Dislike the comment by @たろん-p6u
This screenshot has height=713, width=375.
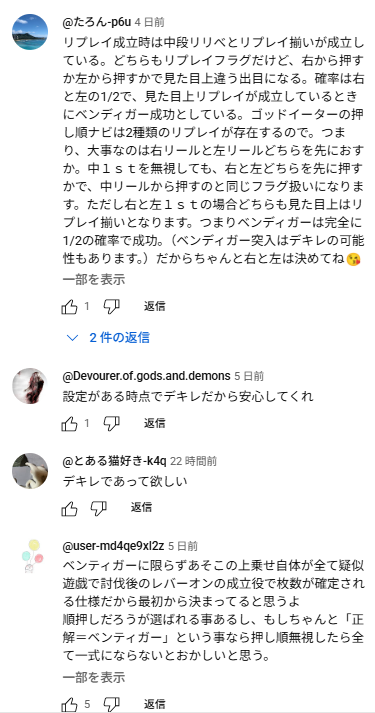pyautogui.click(x=111, y=307)
